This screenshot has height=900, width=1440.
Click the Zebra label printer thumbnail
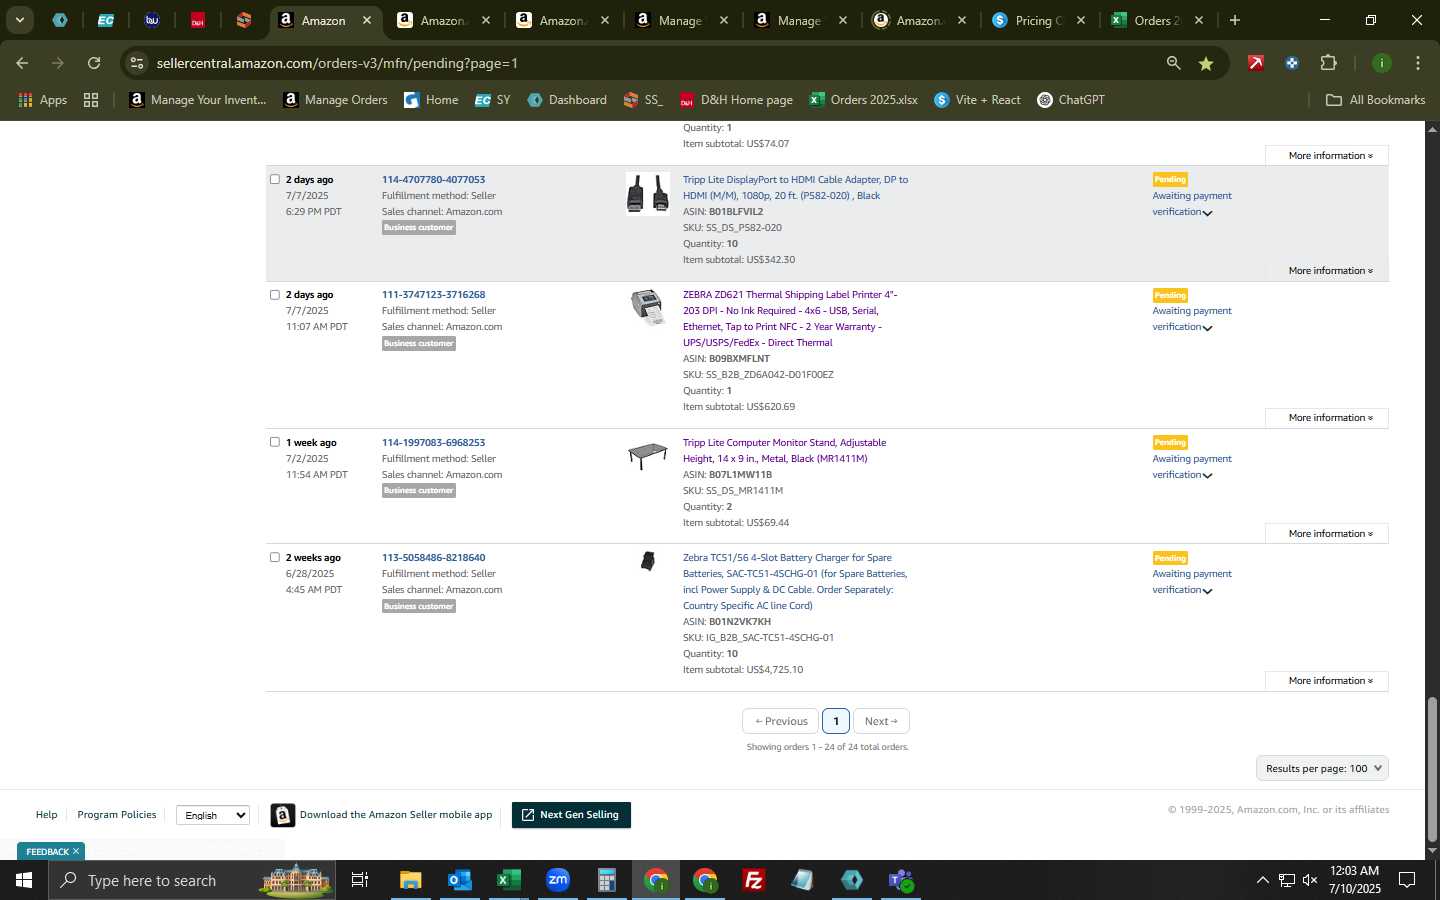647,307
